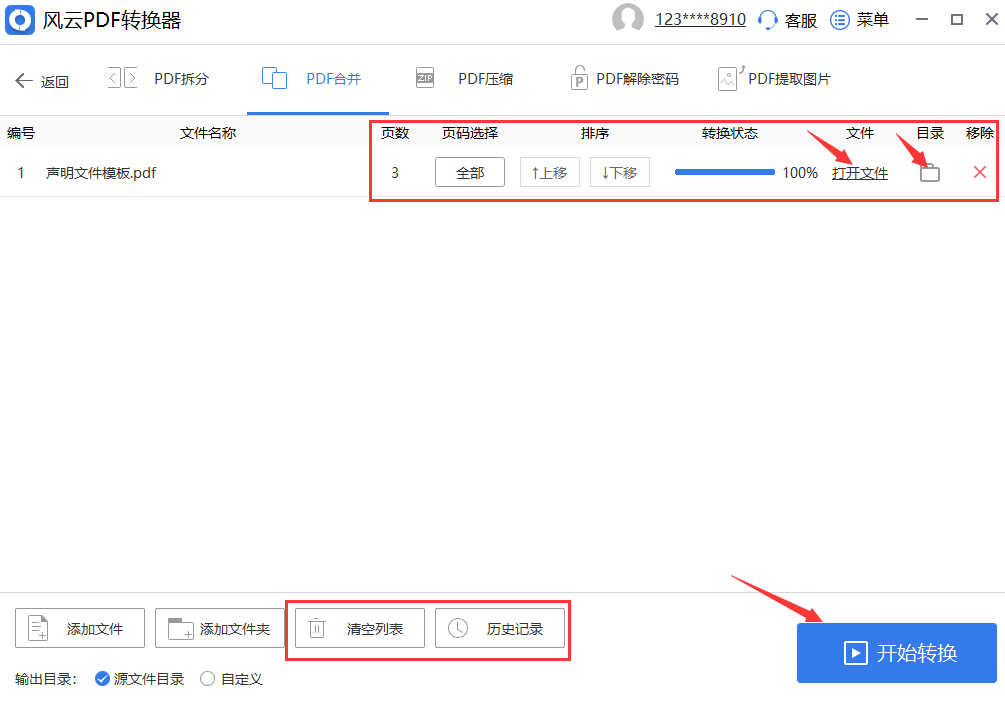Click the 全部 page selection button
The height and width of the screenshot is (706, 1005).
[470, 172]
